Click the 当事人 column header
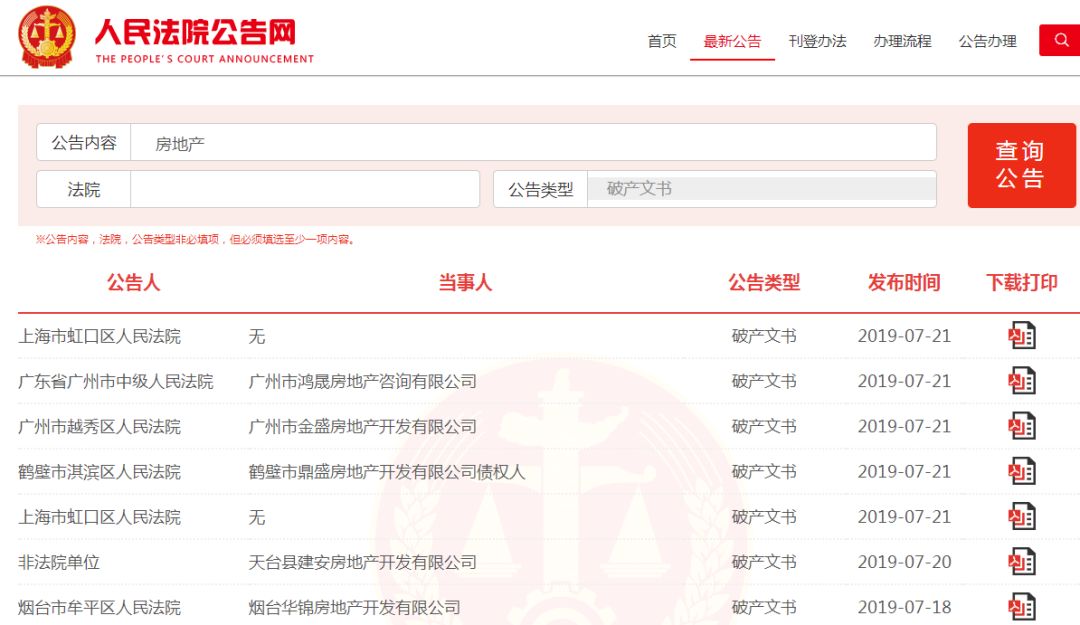Image resolution: width=1080 pixels, height=625 pixels. click(465, 283)
